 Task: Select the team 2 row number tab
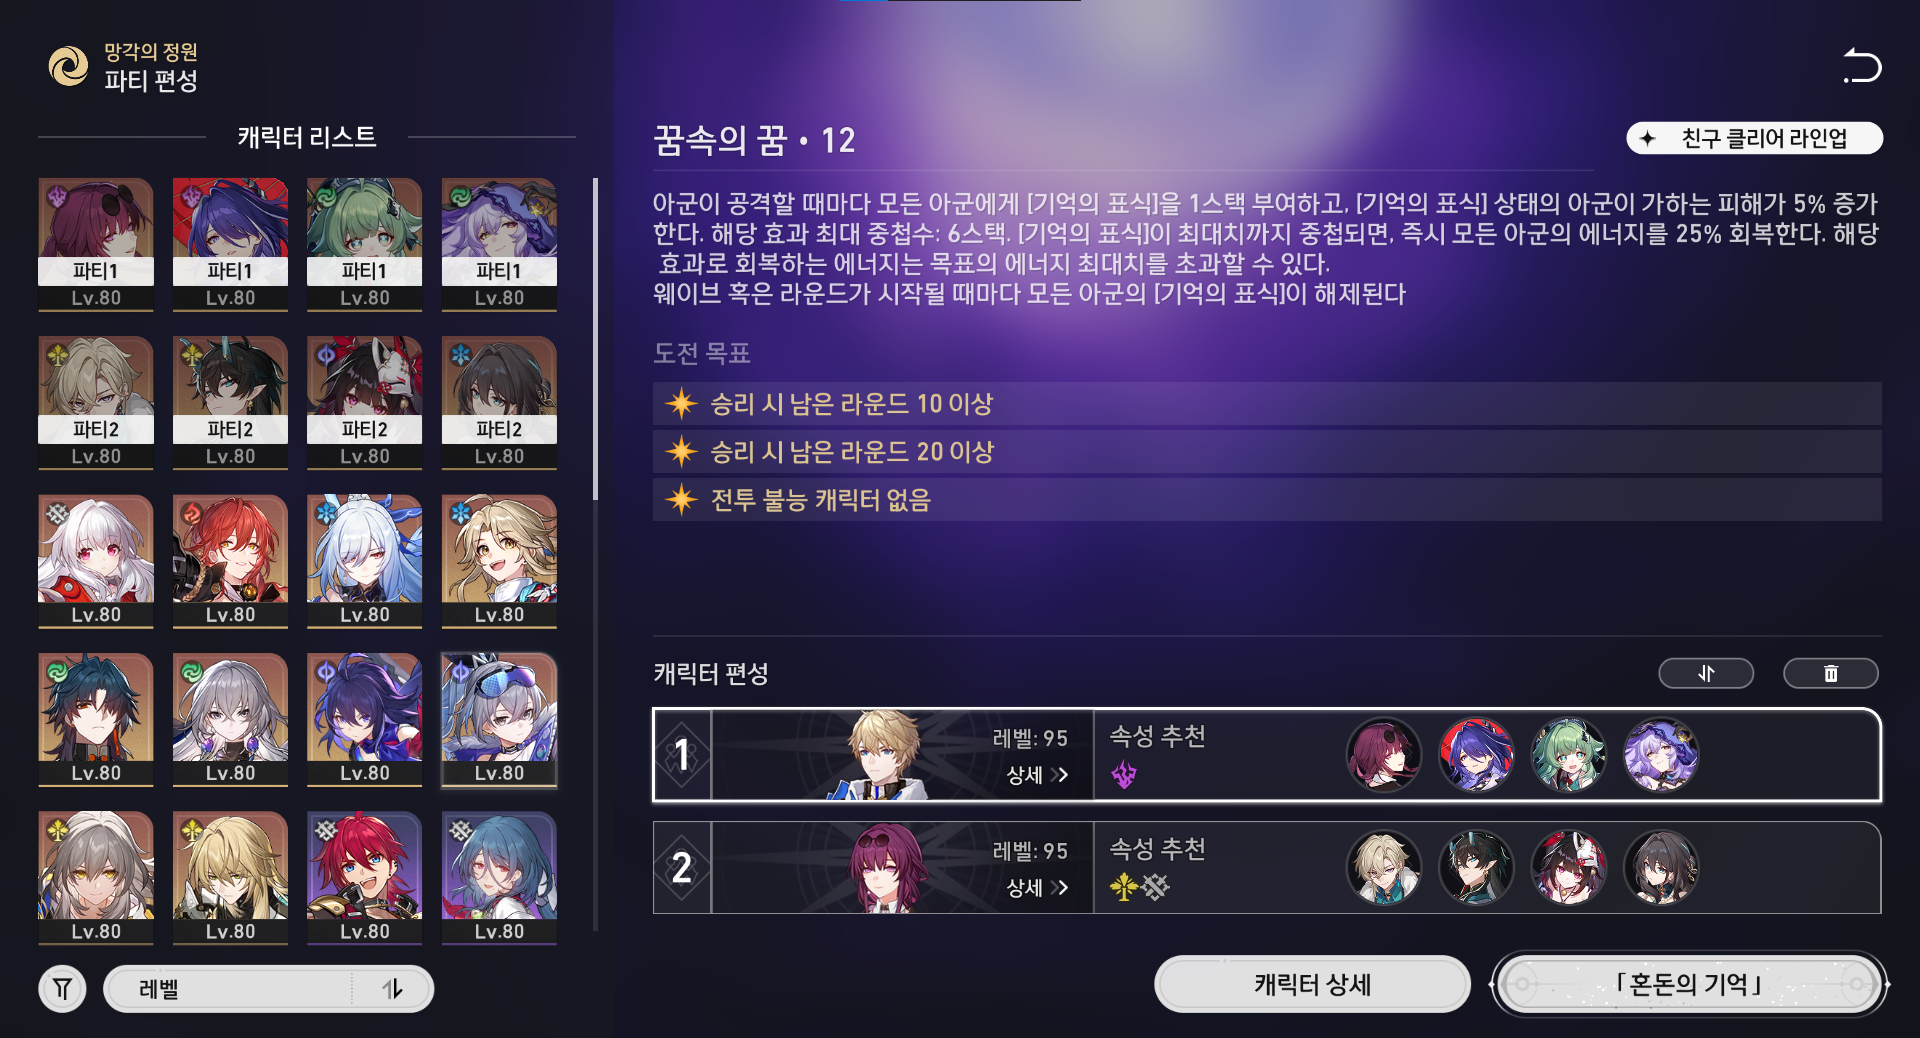pos(682,867)
